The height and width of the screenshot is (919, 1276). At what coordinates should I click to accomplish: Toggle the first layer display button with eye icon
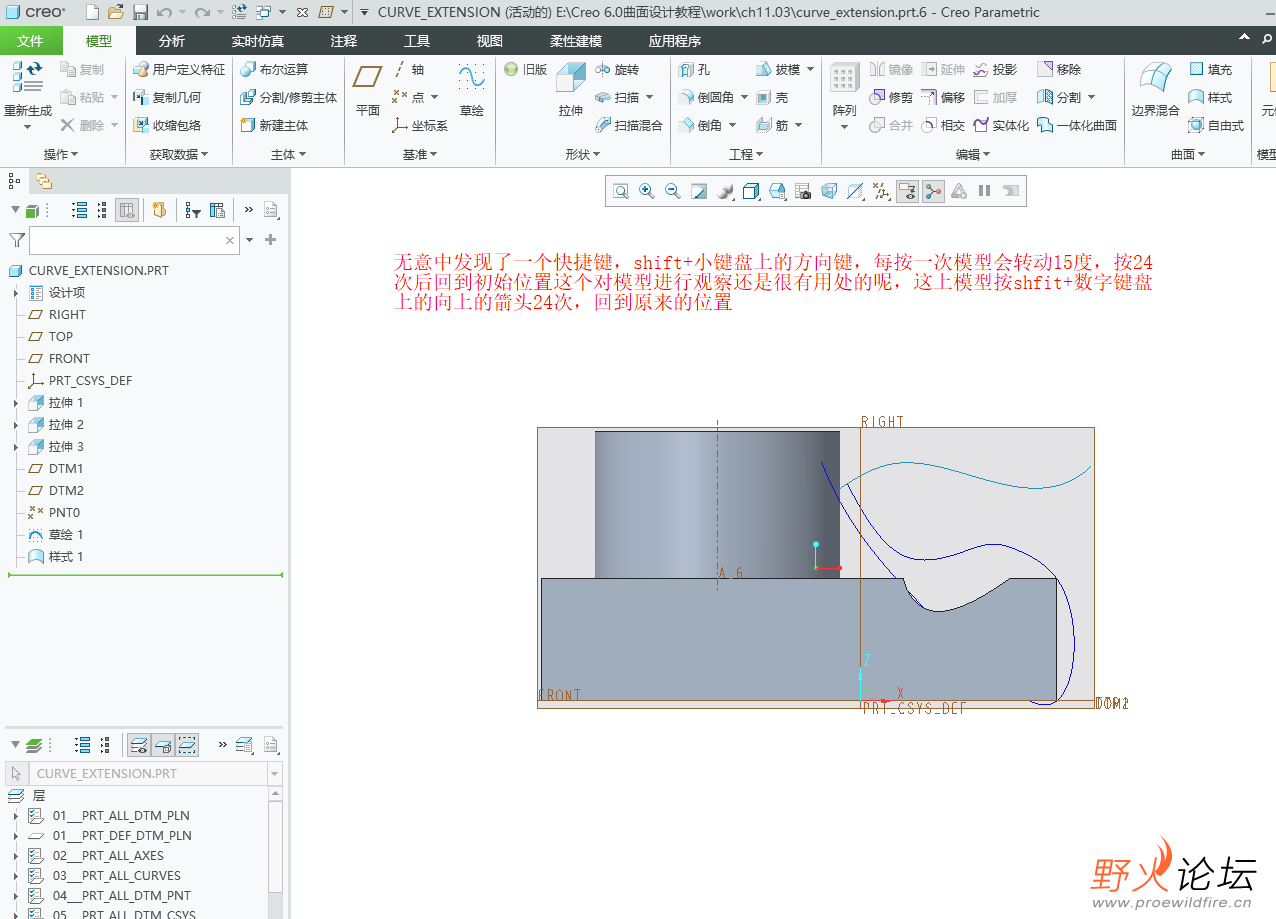click(139, 745)
